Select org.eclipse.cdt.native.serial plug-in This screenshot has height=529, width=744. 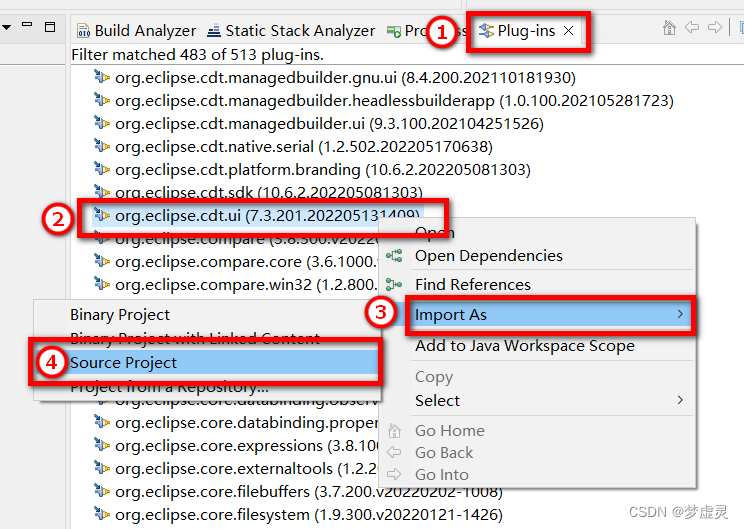pos(293,147)
